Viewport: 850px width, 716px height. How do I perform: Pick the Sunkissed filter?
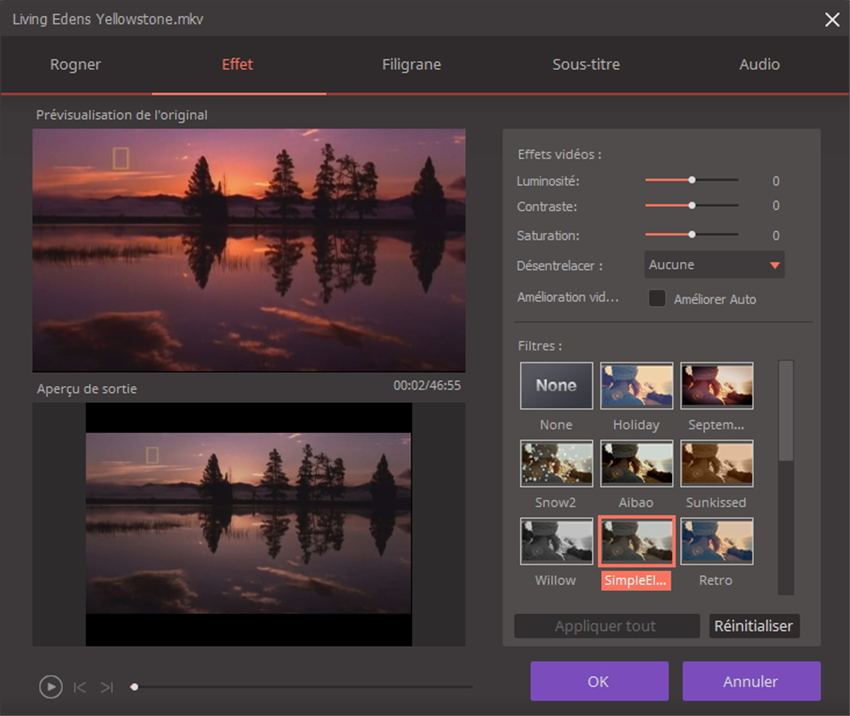click(716, 464)
